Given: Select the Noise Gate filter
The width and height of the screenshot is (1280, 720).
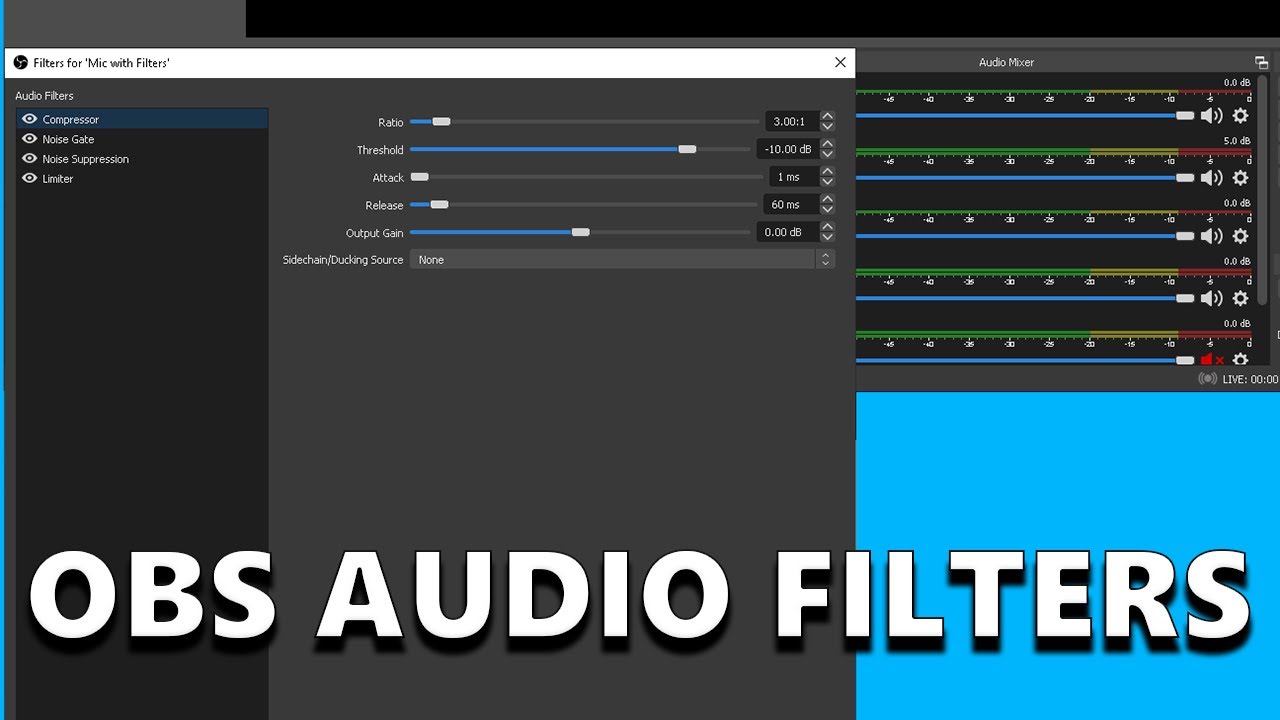Looking at the screenshot, I should coord(142,139).
